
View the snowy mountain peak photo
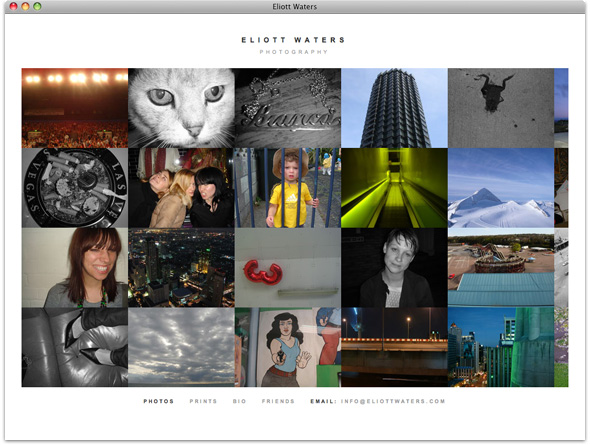(x=501, y=188)
